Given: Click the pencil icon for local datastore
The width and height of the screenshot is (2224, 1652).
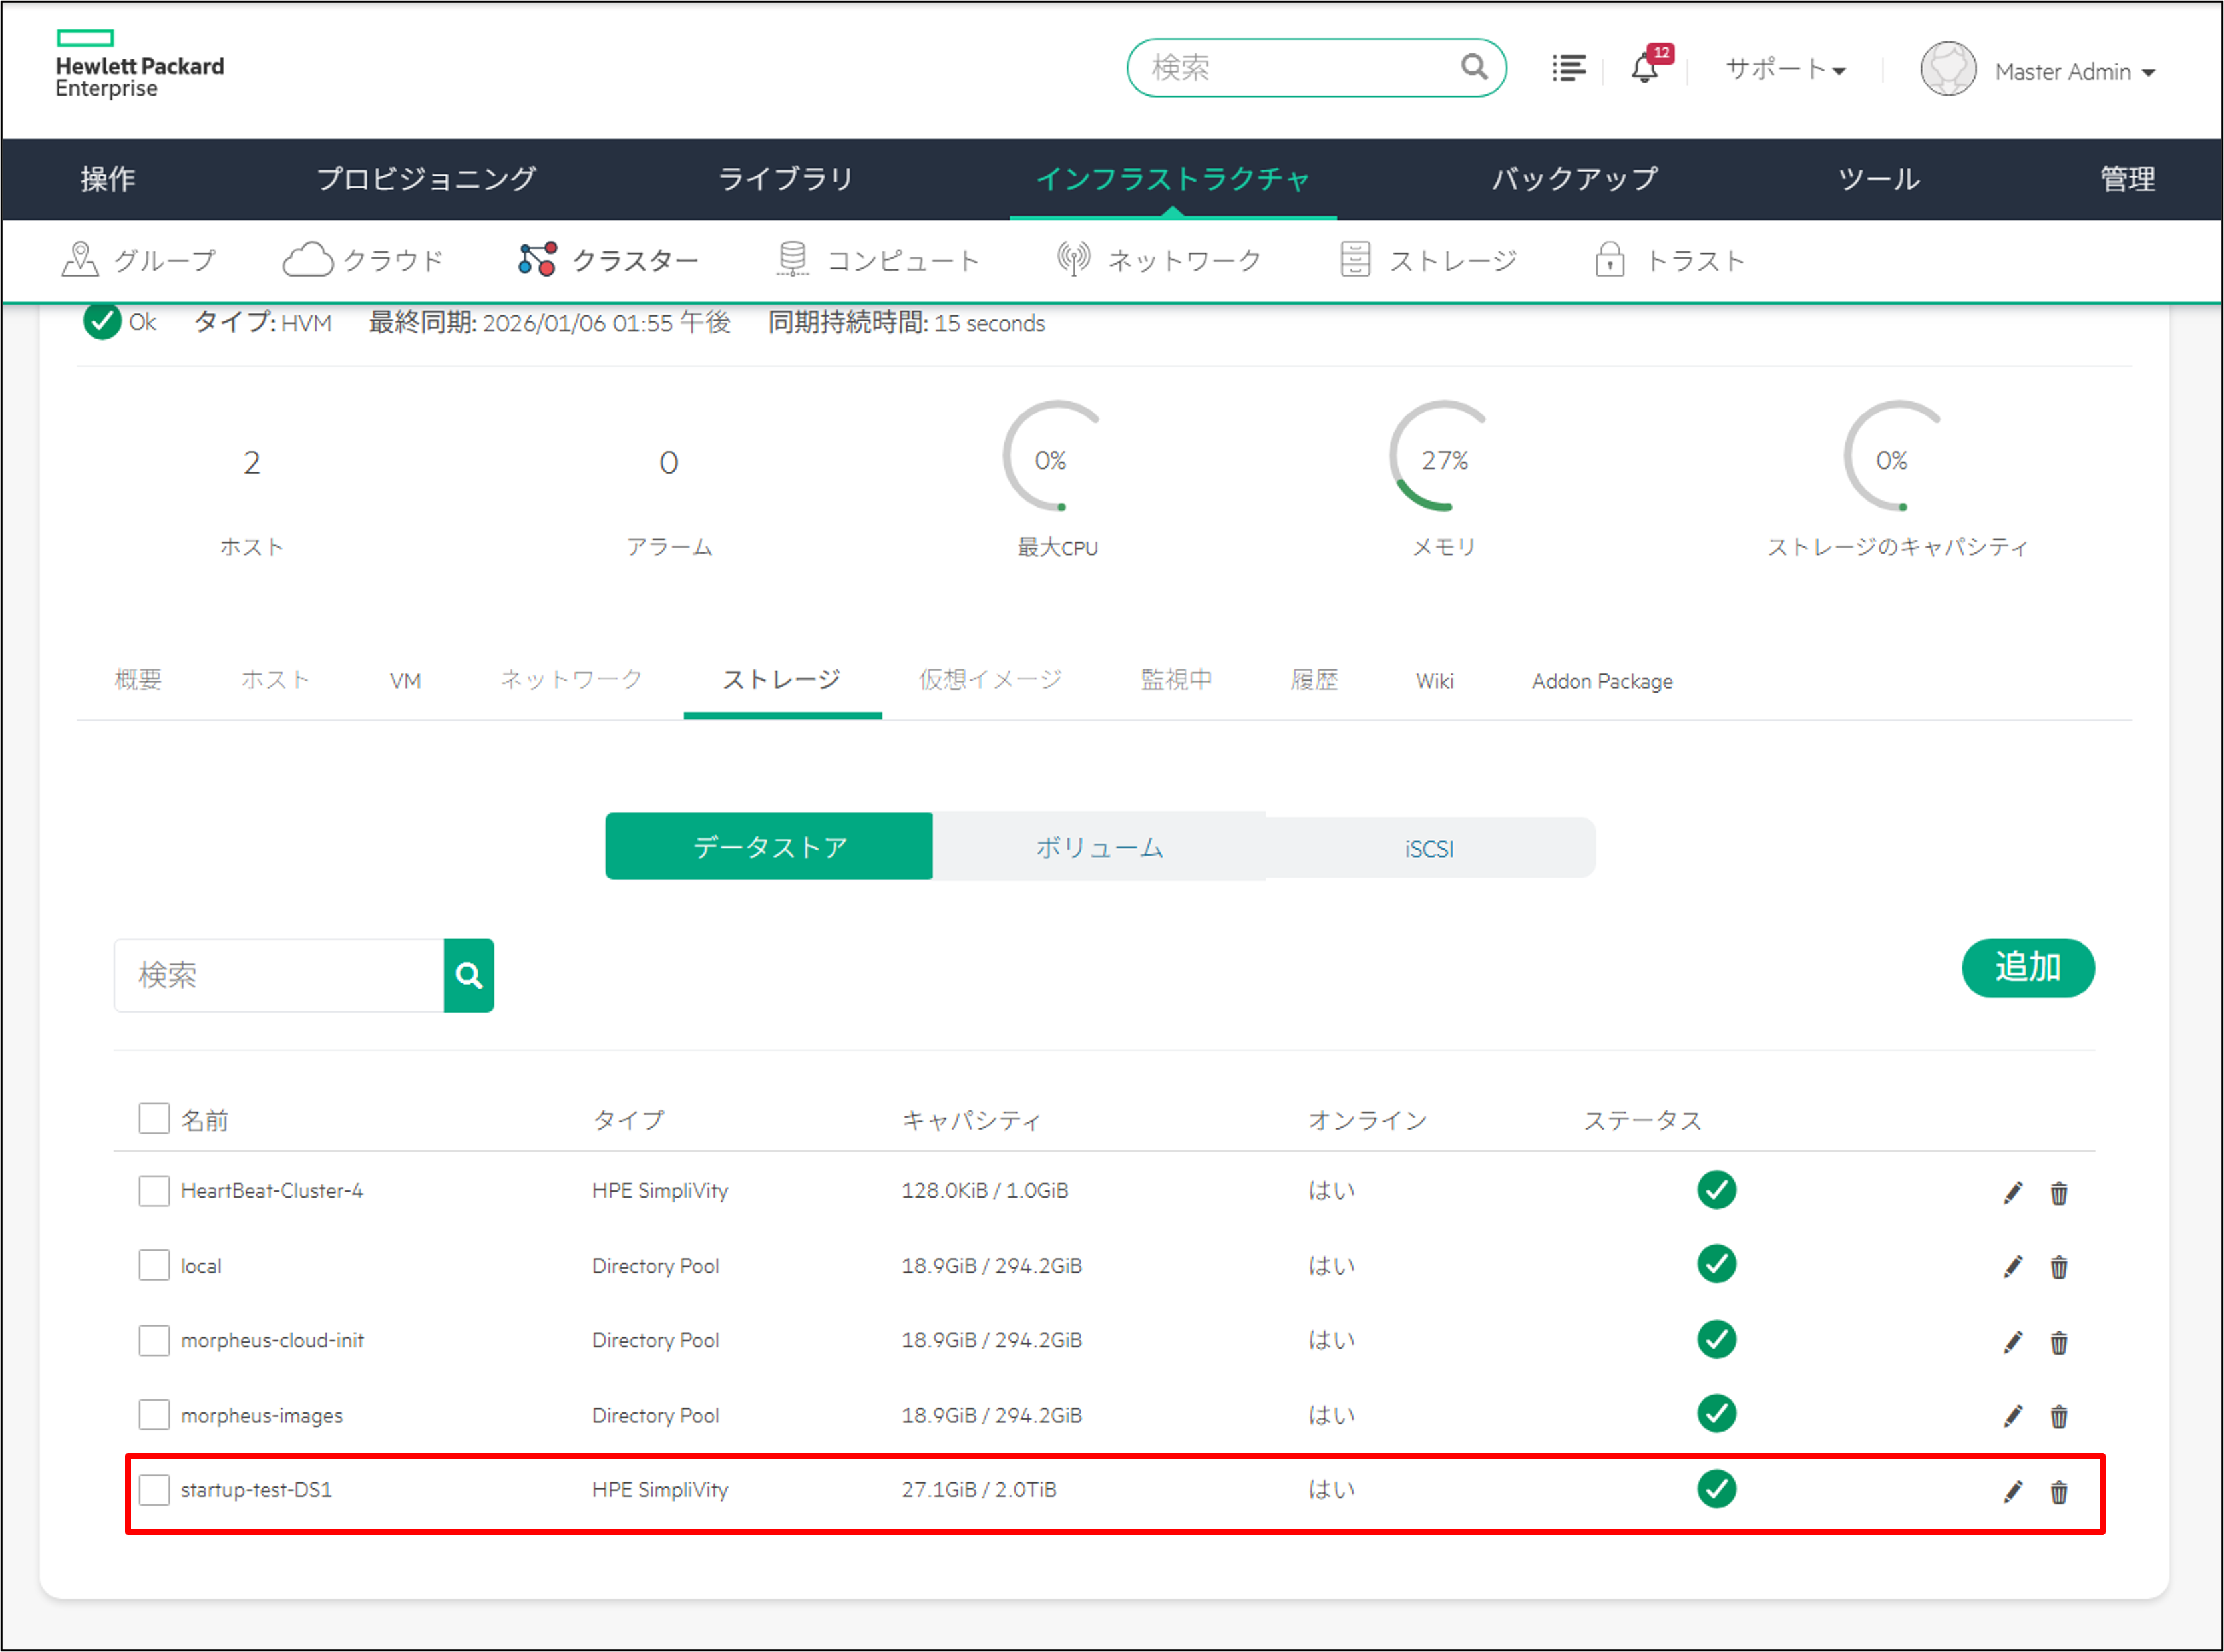Looking at the screenshot, I should pyautogui.click(x=2013, y=1267).
